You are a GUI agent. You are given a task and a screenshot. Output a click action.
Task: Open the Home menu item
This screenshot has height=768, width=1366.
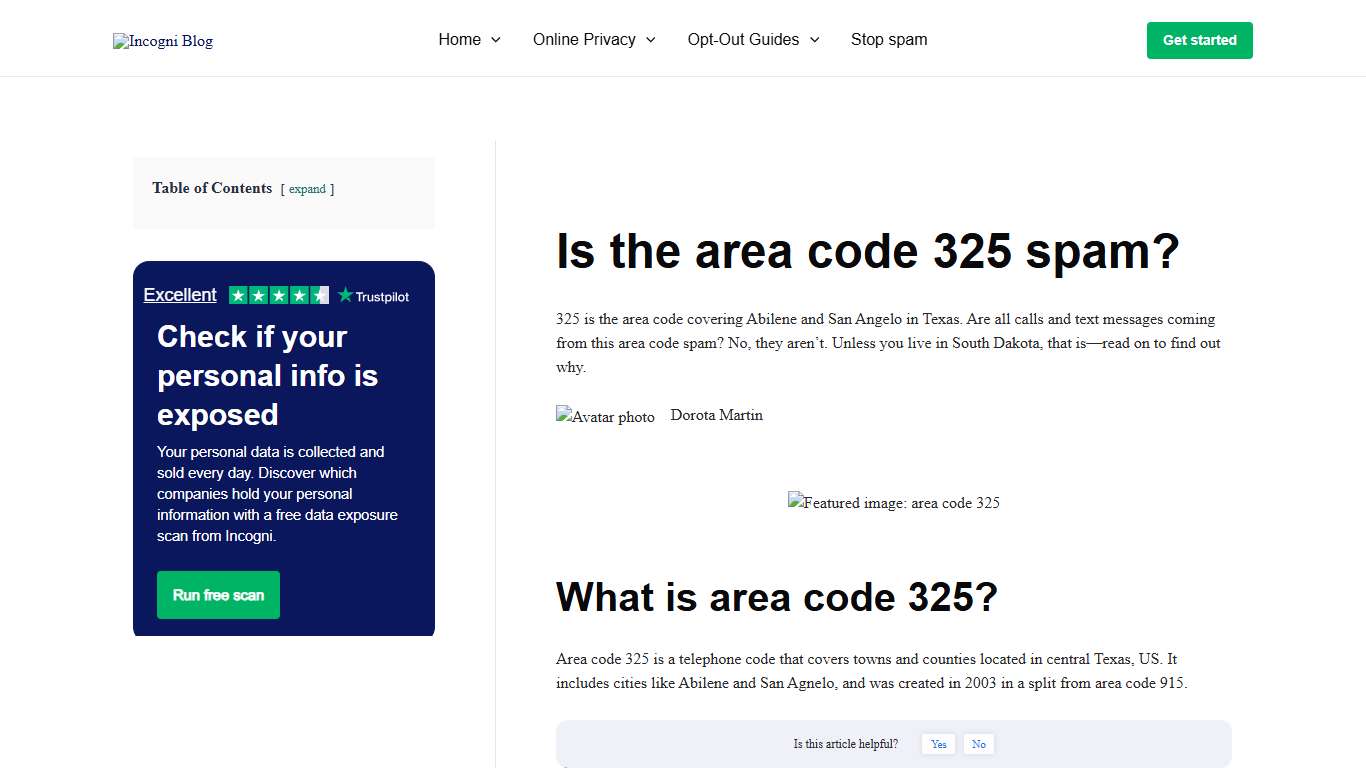(x=459, y=40)
